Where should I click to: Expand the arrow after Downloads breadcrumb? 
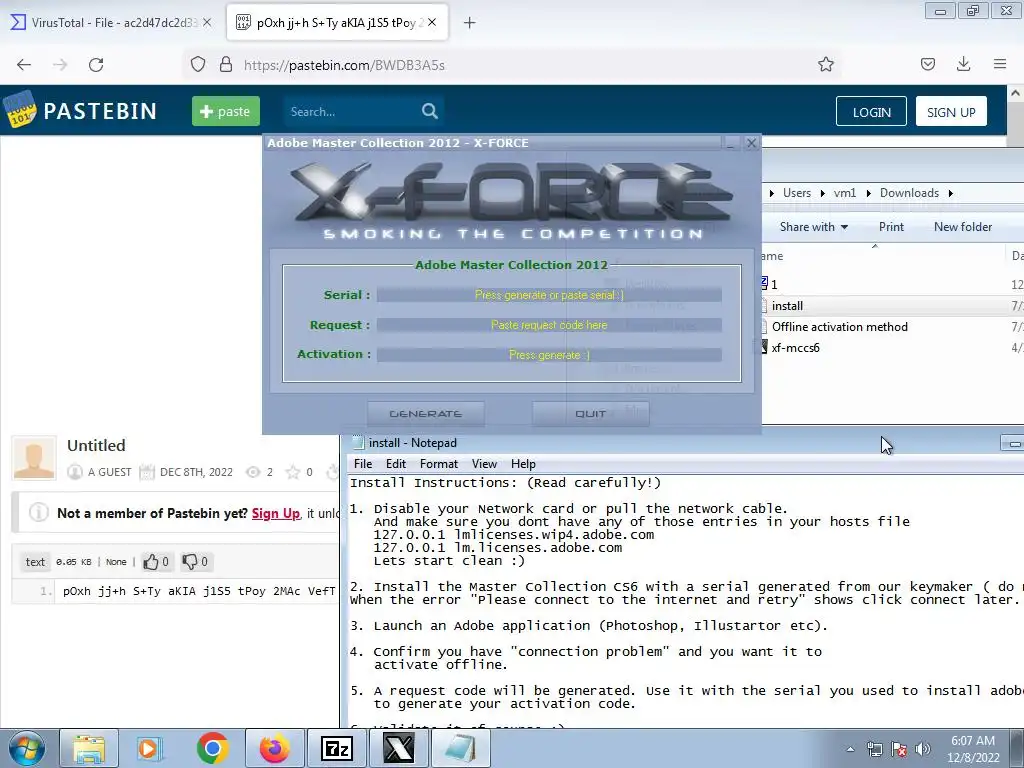[x=951, y=193]
